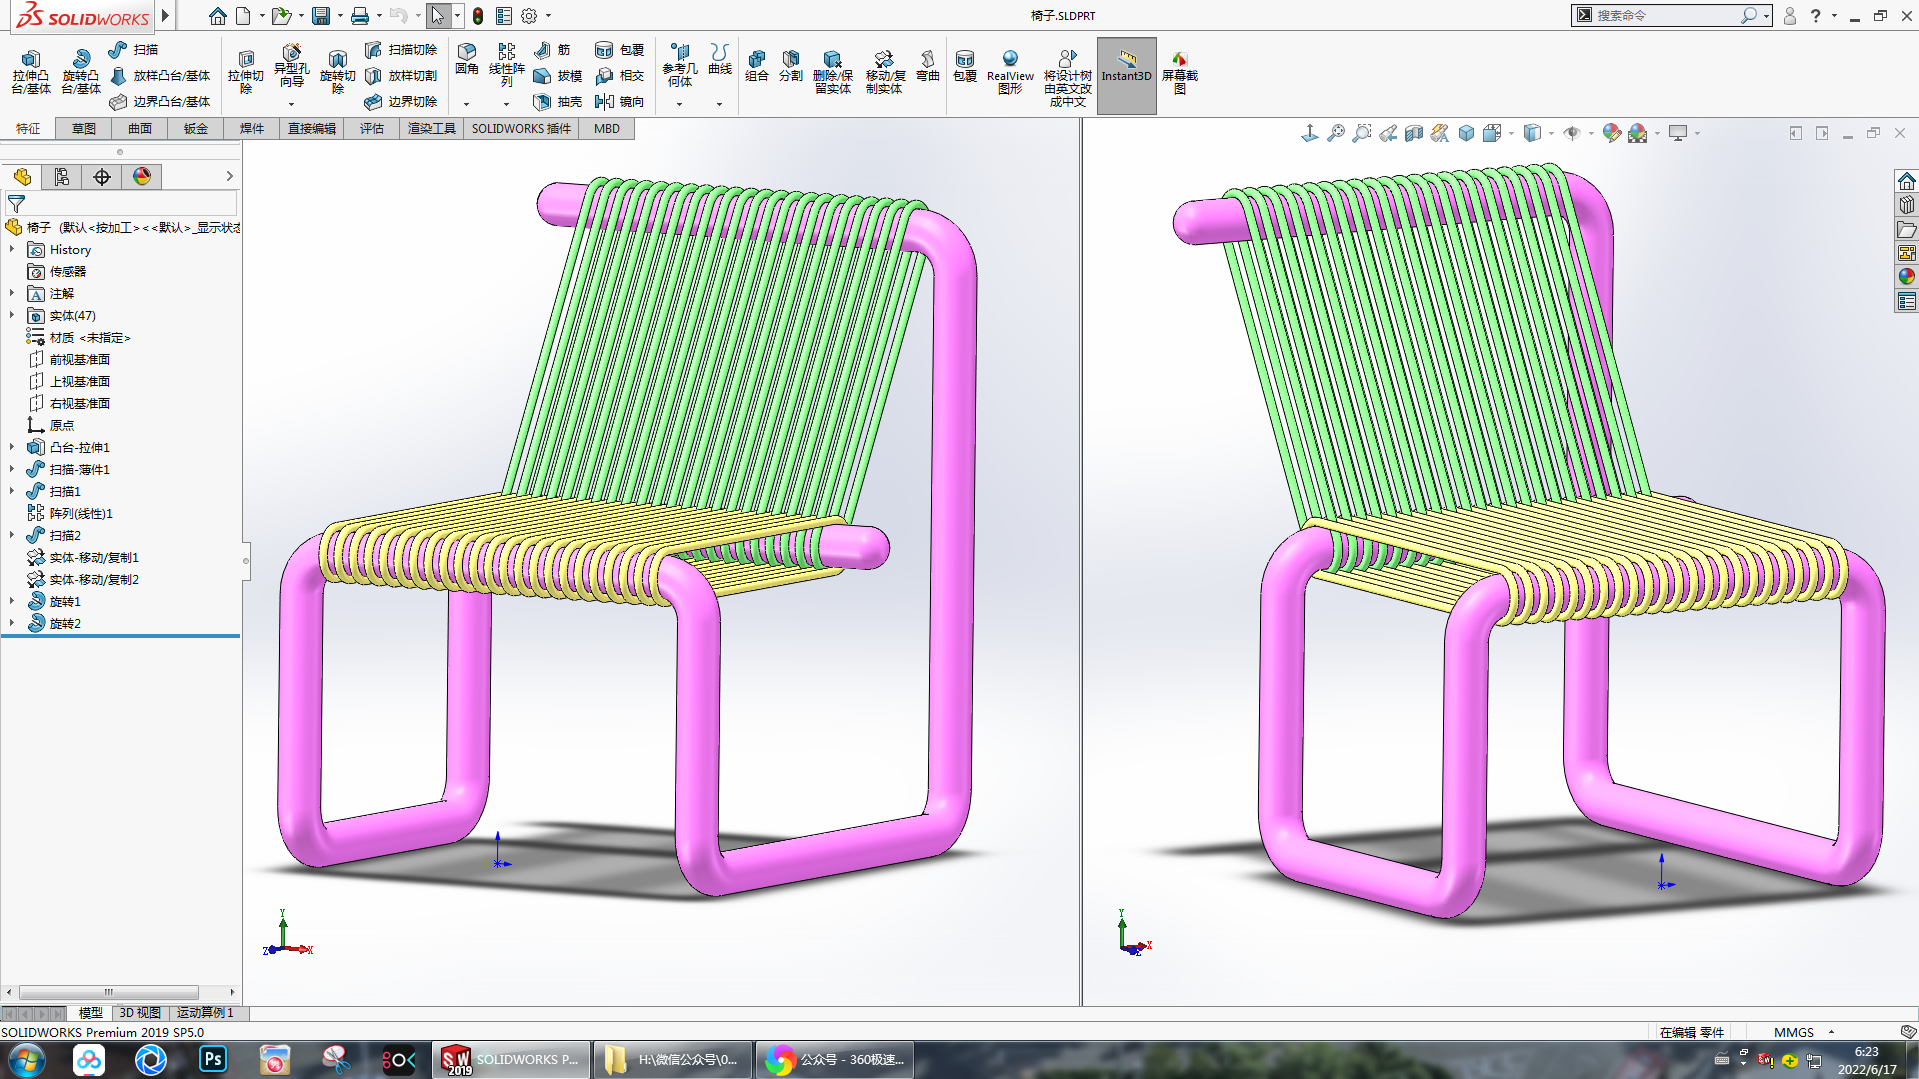The image size is (1919, 1079).
Task: Choose the 扫描切除 swept cut tool
Action: pyautogui.click(x=401, y=49)
